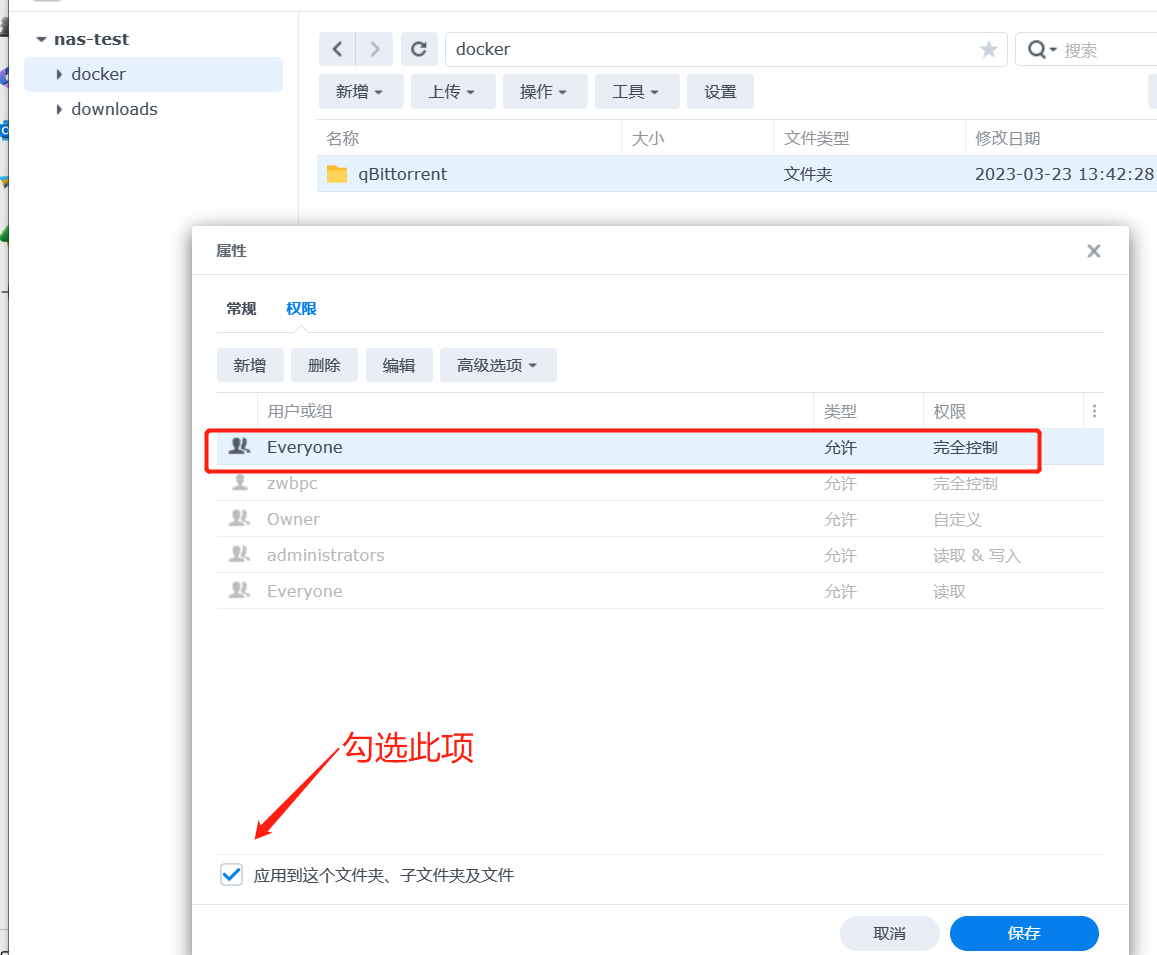Viewport: 1157px width, 955px height.
Task: Click the 权限 column header in table
Action: point(1004,411)
